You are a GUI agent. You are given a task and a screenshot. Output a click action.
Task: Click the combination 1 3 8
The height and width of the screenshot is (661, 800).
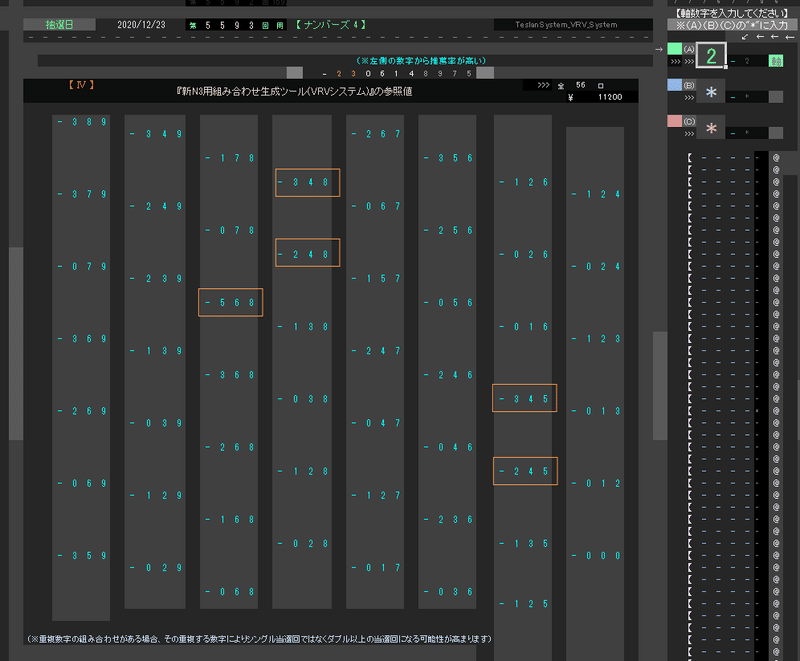pos(303,326)
